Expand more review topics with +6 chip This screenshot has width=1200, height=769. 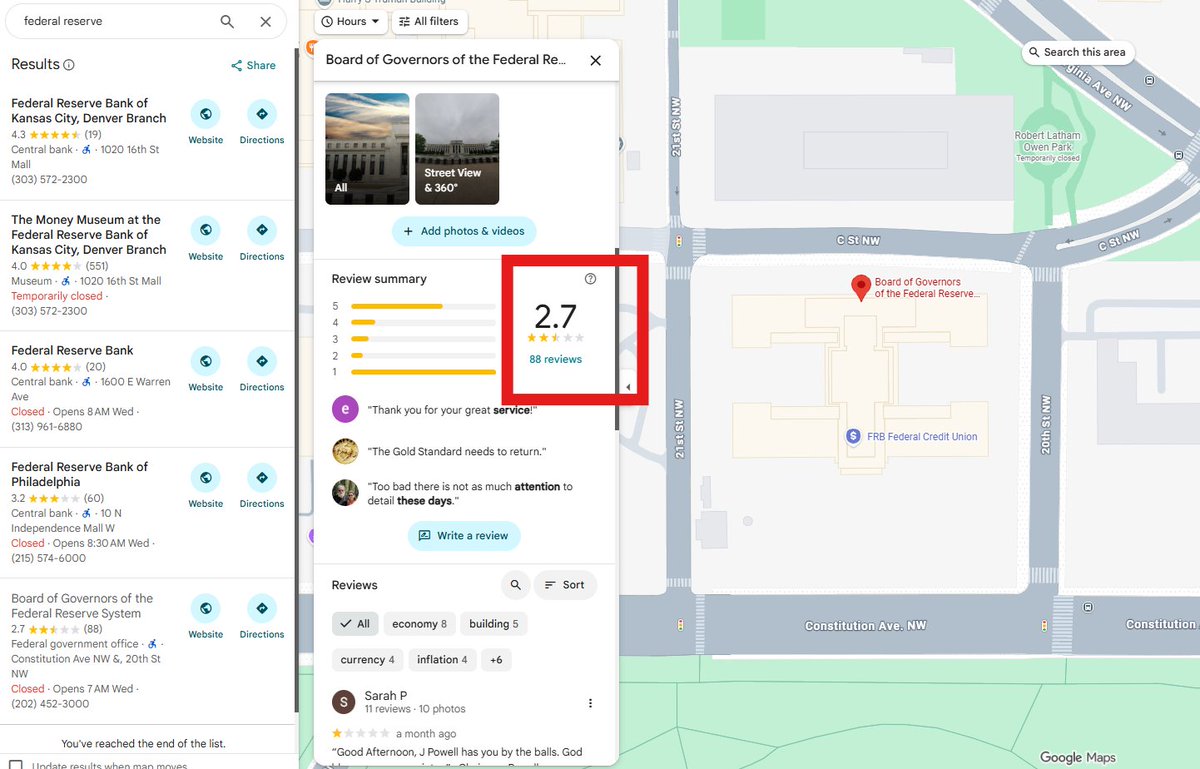497,660
